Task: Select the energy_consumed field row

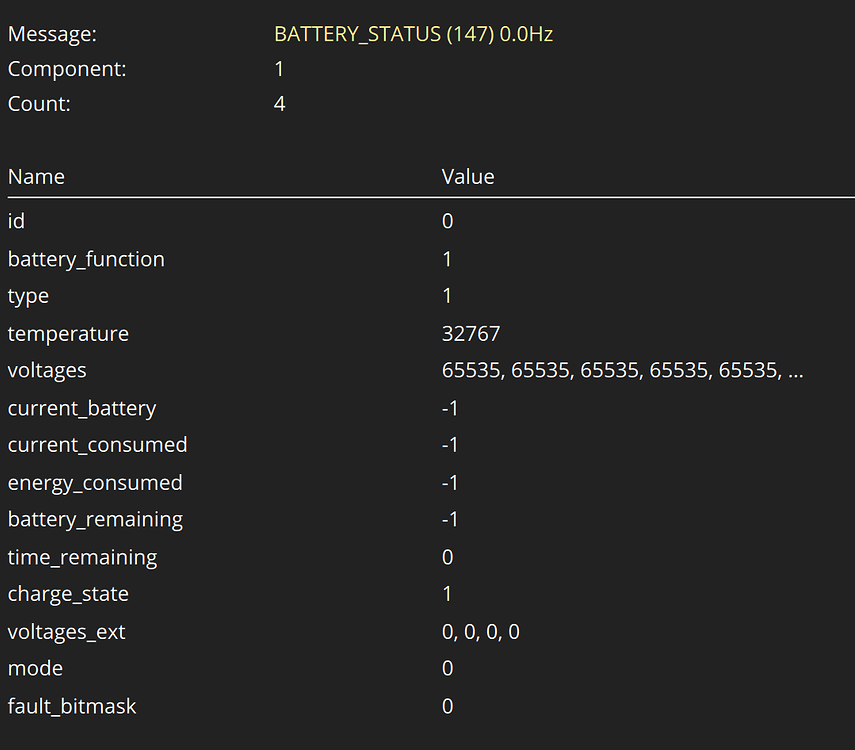Action: [x=94, y=482]
